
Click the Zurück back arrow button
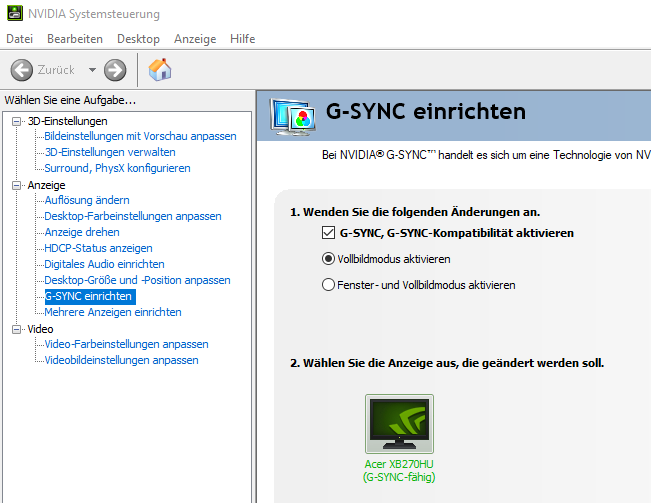point(22,70)
